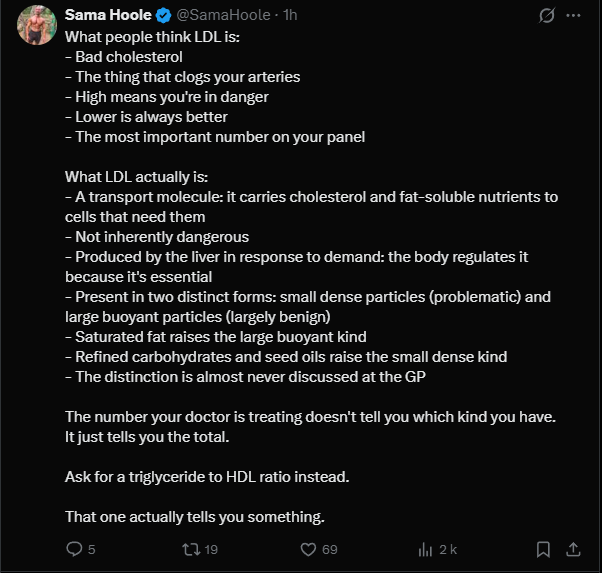The width and height of the screenshot is (602, 573).
Task: Click the 1h post timestamp
Action: (290, 16)
